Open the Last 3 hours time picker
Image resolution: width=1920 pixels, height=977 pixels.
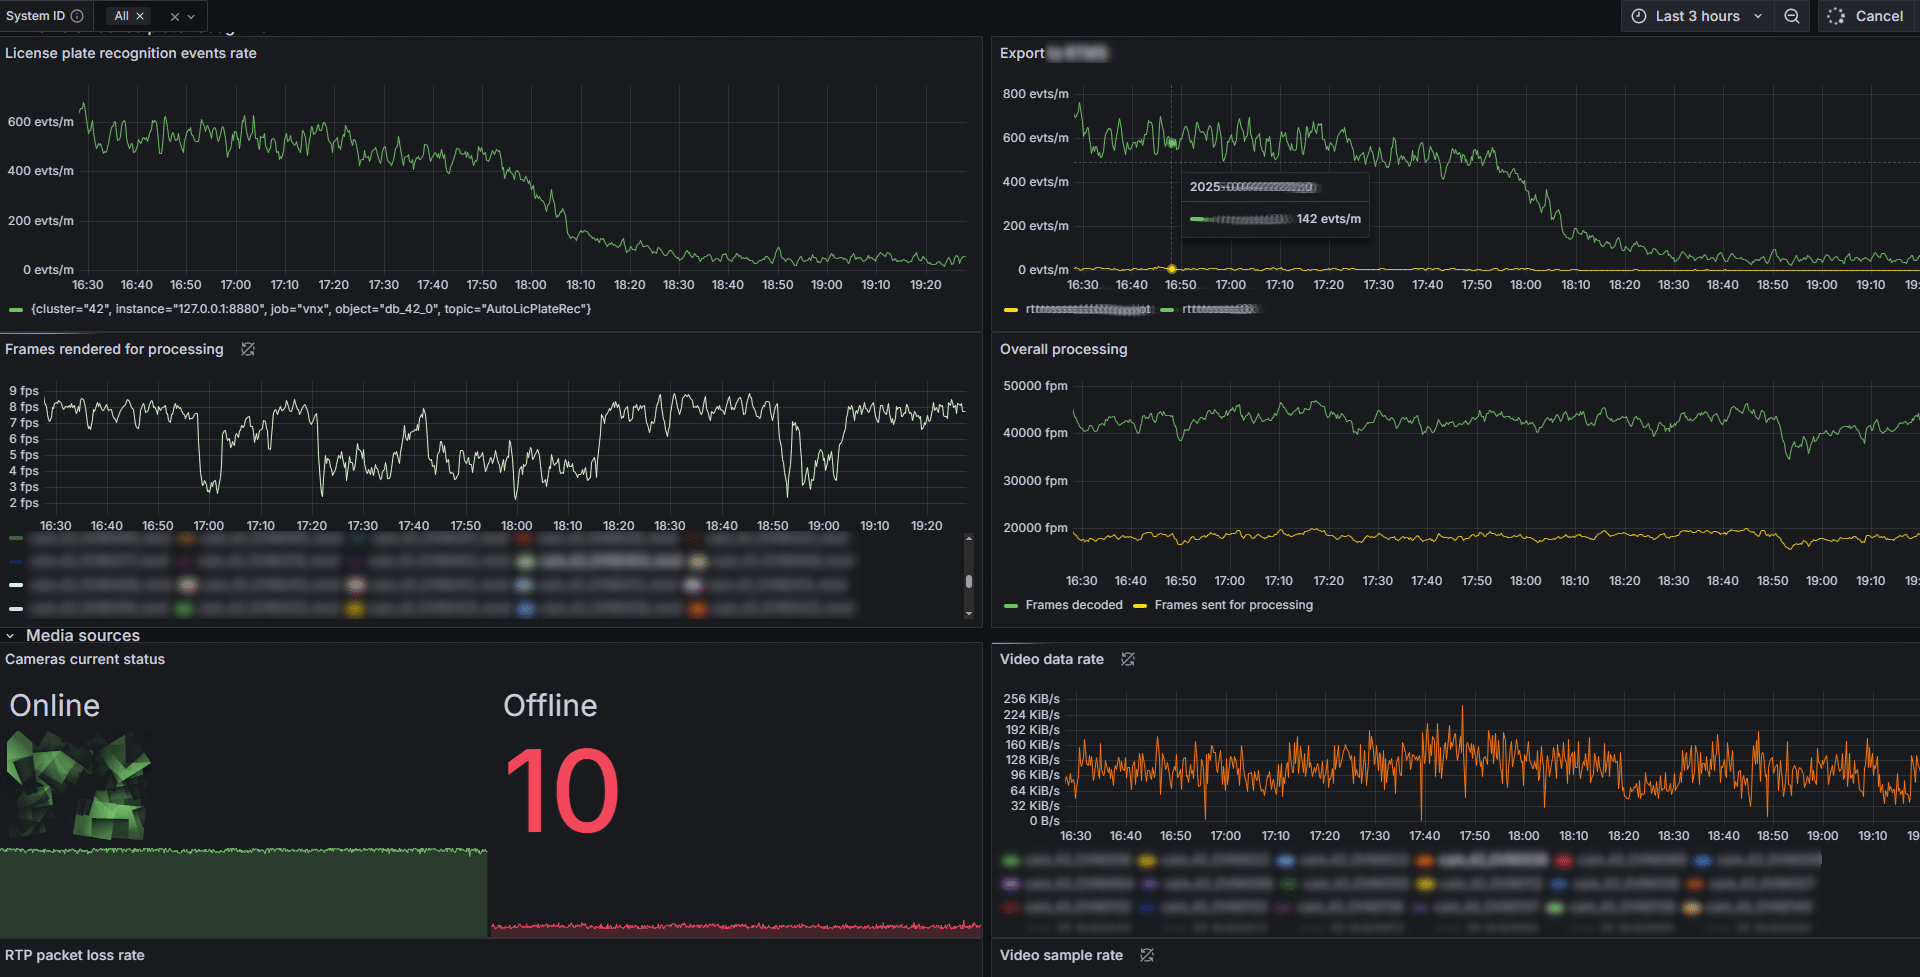(1697, 16)
